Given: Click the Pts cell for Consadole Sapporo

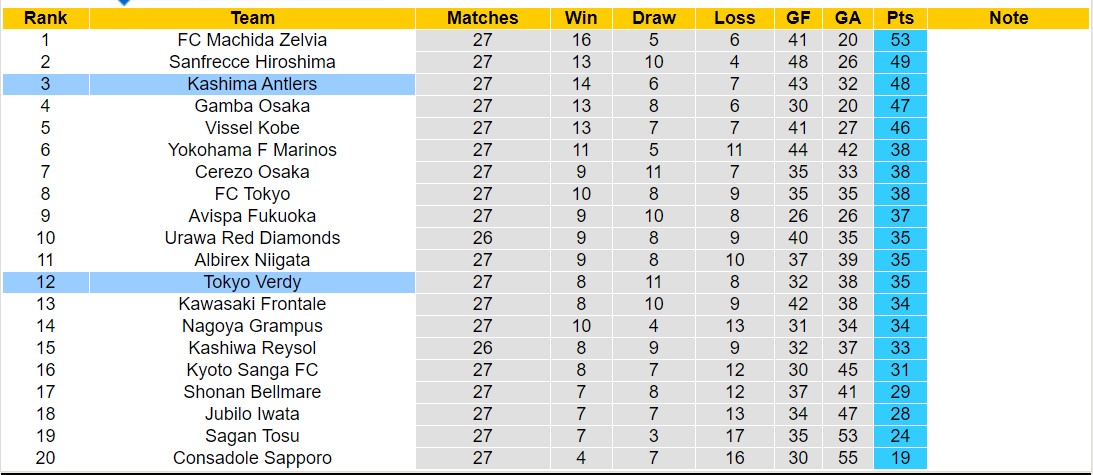Looking at the screenshot, I should tap(899, 458).
